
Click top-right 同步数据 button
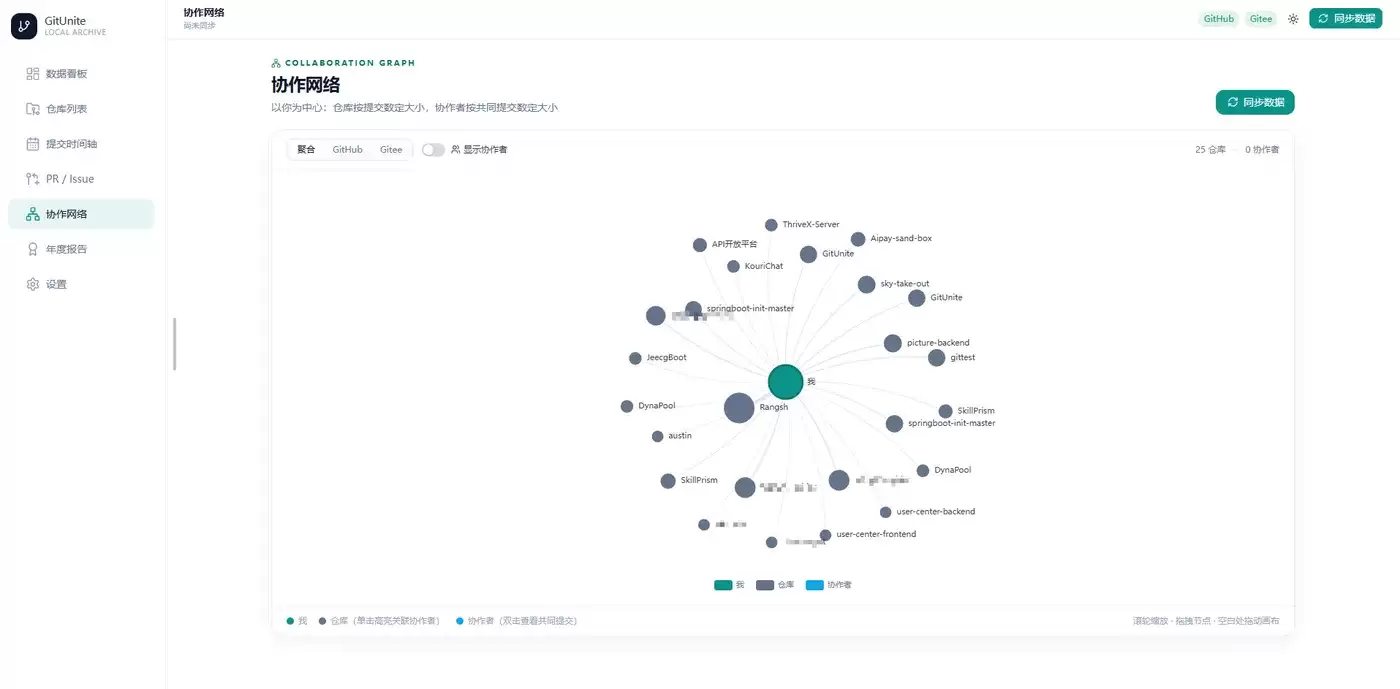[x=1346, y=18]
